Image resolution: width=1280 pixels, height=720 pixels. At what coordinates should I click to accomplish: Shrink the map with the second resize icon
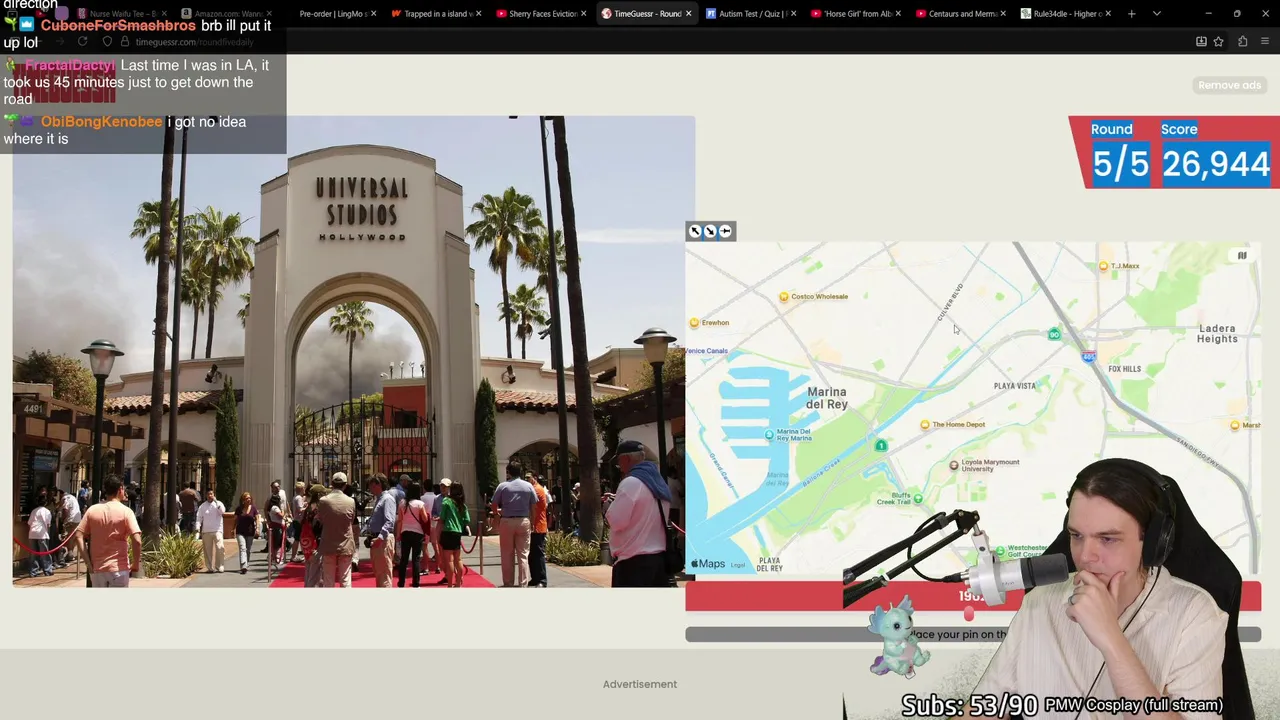(x=710, y=231)
